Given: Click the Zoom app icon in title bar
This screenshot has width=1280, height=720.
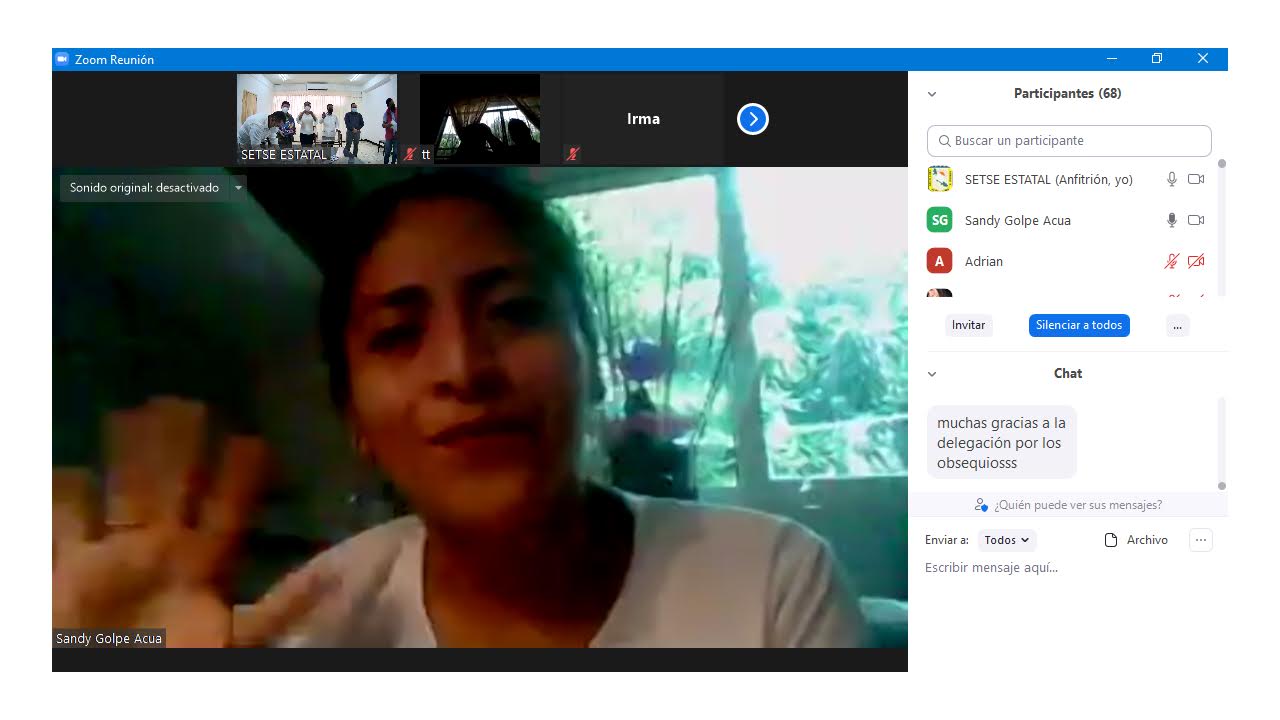Looking at the screenshot, I should [x=61, y=59].
